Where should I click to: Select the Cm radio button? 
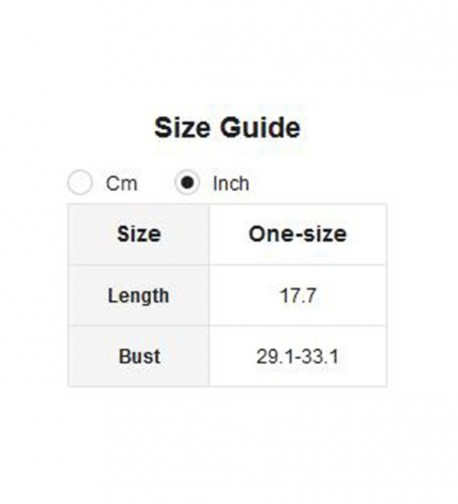coord(80,182)
